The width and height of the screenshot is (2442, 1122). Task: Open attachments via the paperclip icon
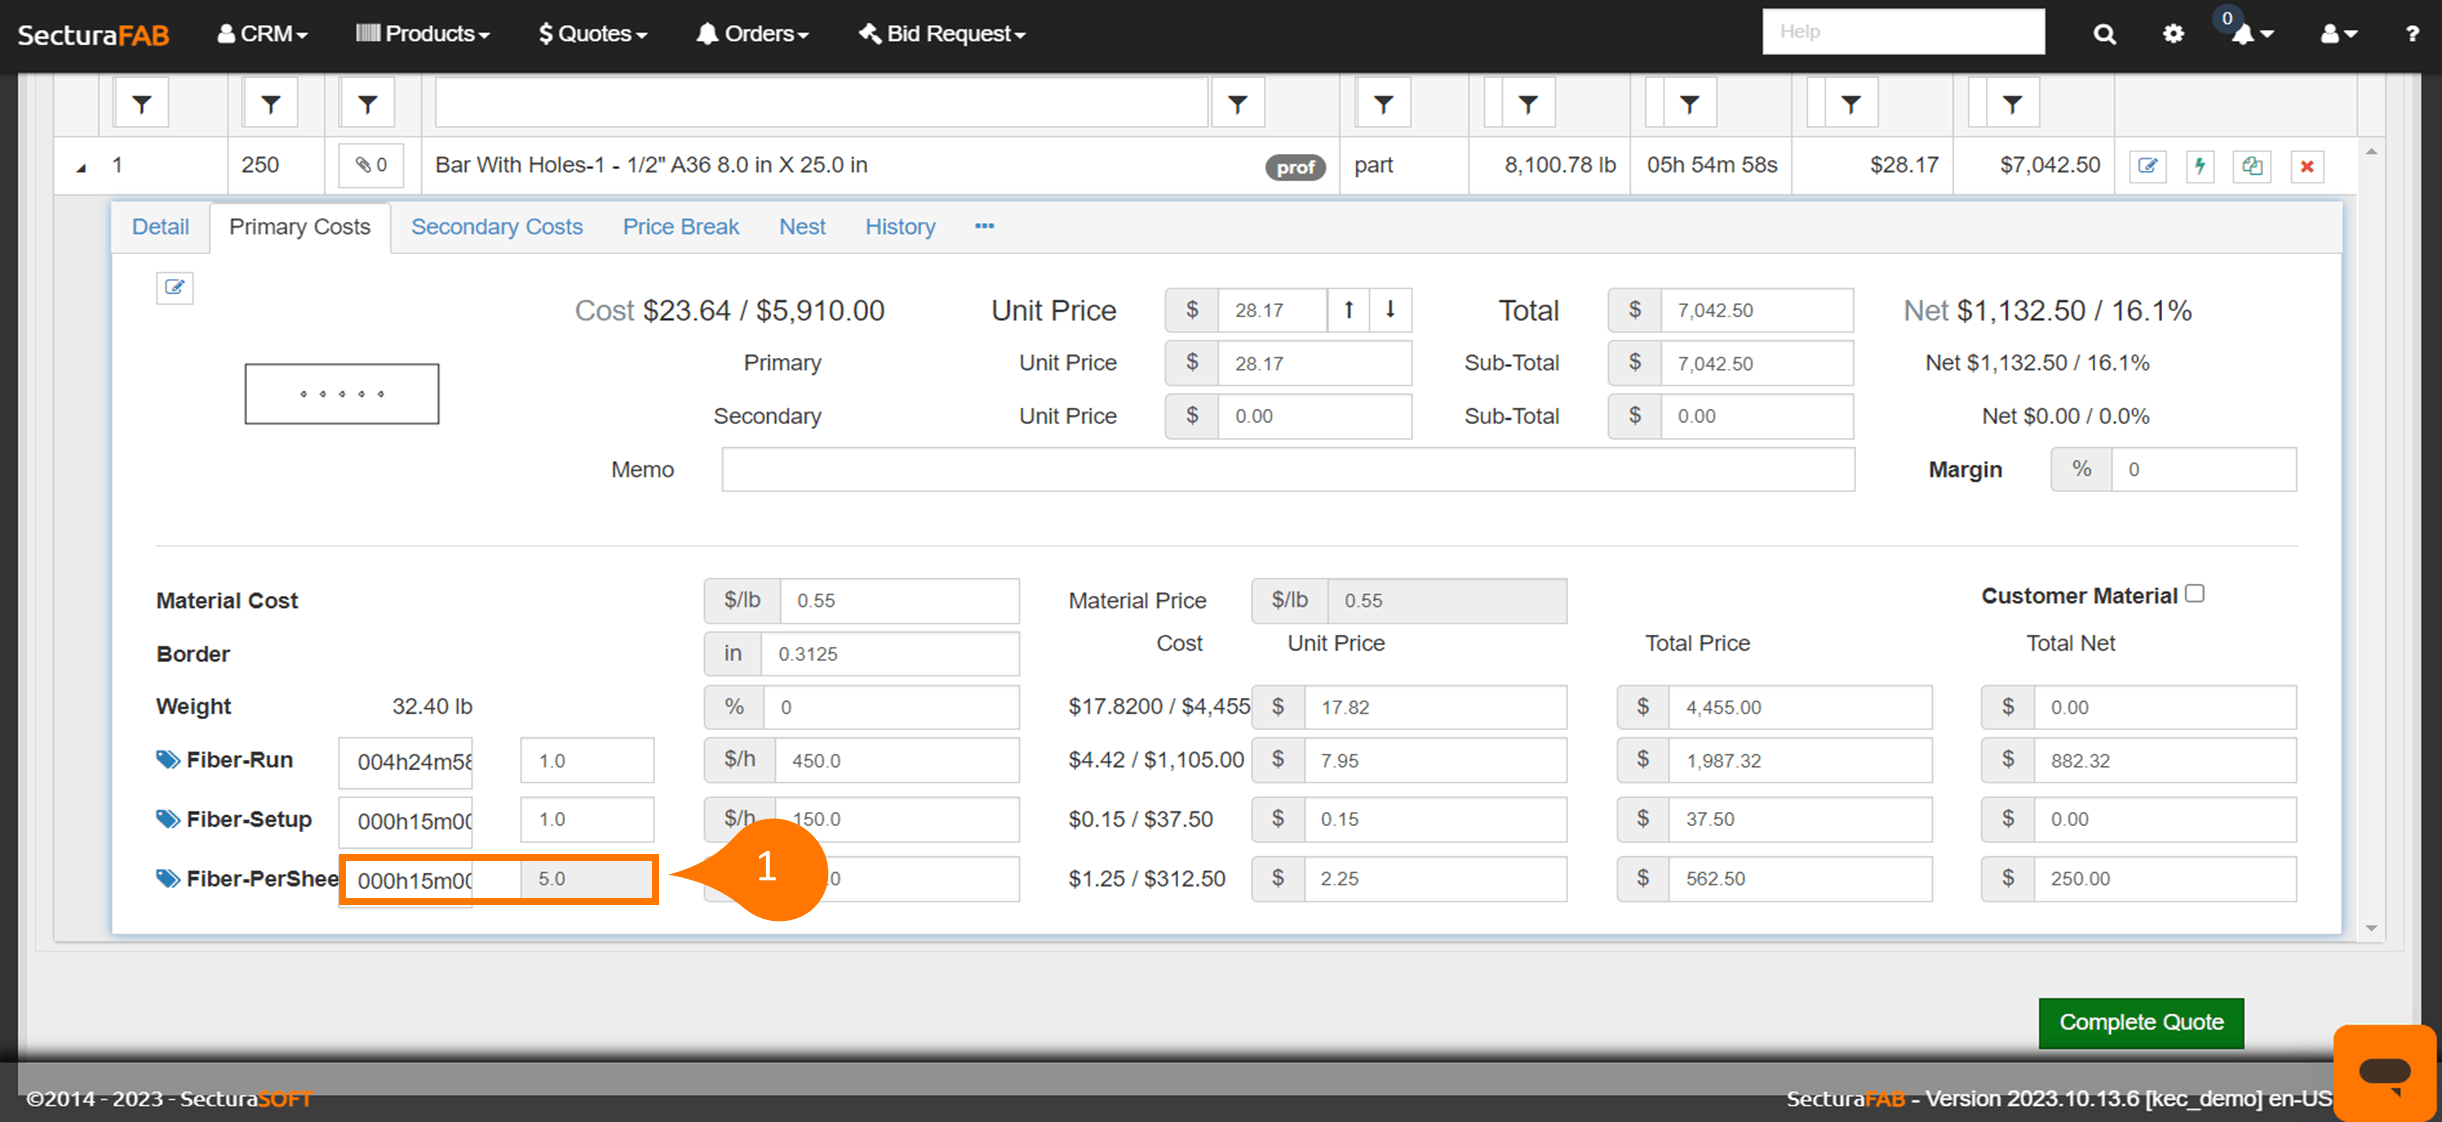[370, 165]
